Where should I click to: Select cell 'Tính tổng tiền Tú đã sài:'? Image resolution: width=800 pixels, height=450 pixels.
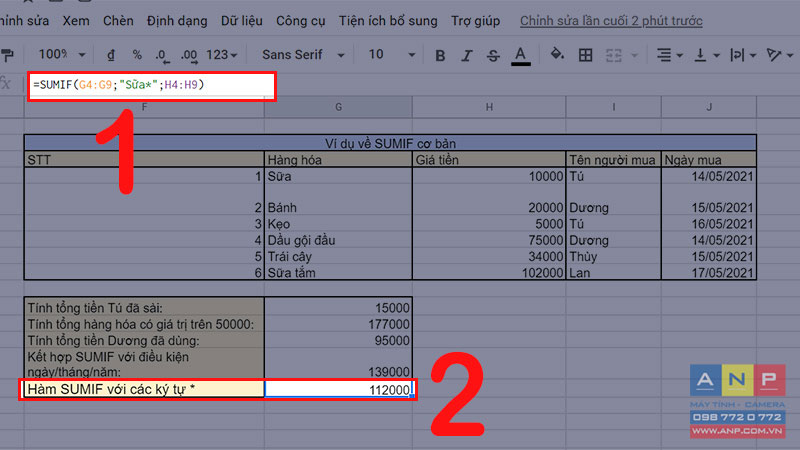coord(144,308)
